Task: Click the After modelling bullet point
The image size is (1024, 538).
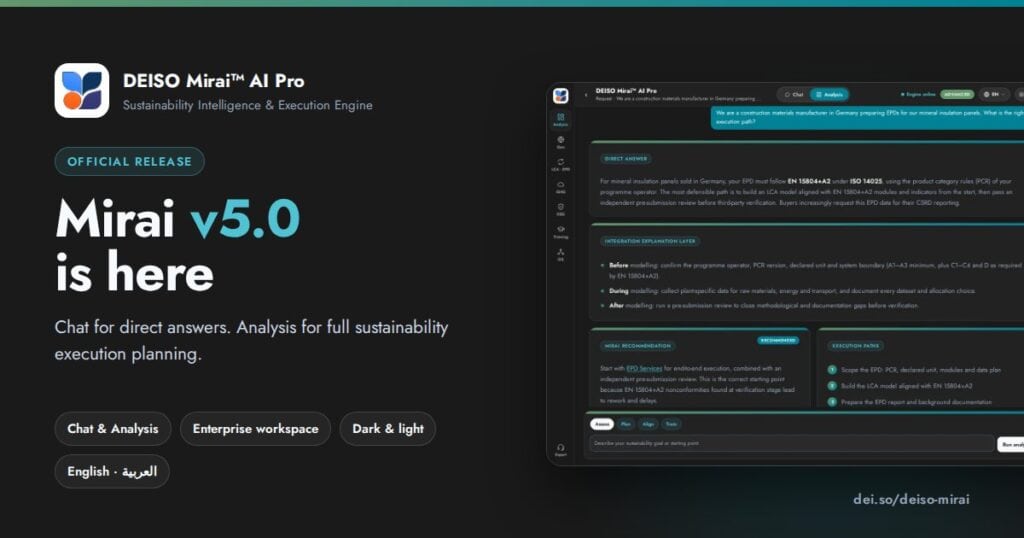Action: coord(760,306)
